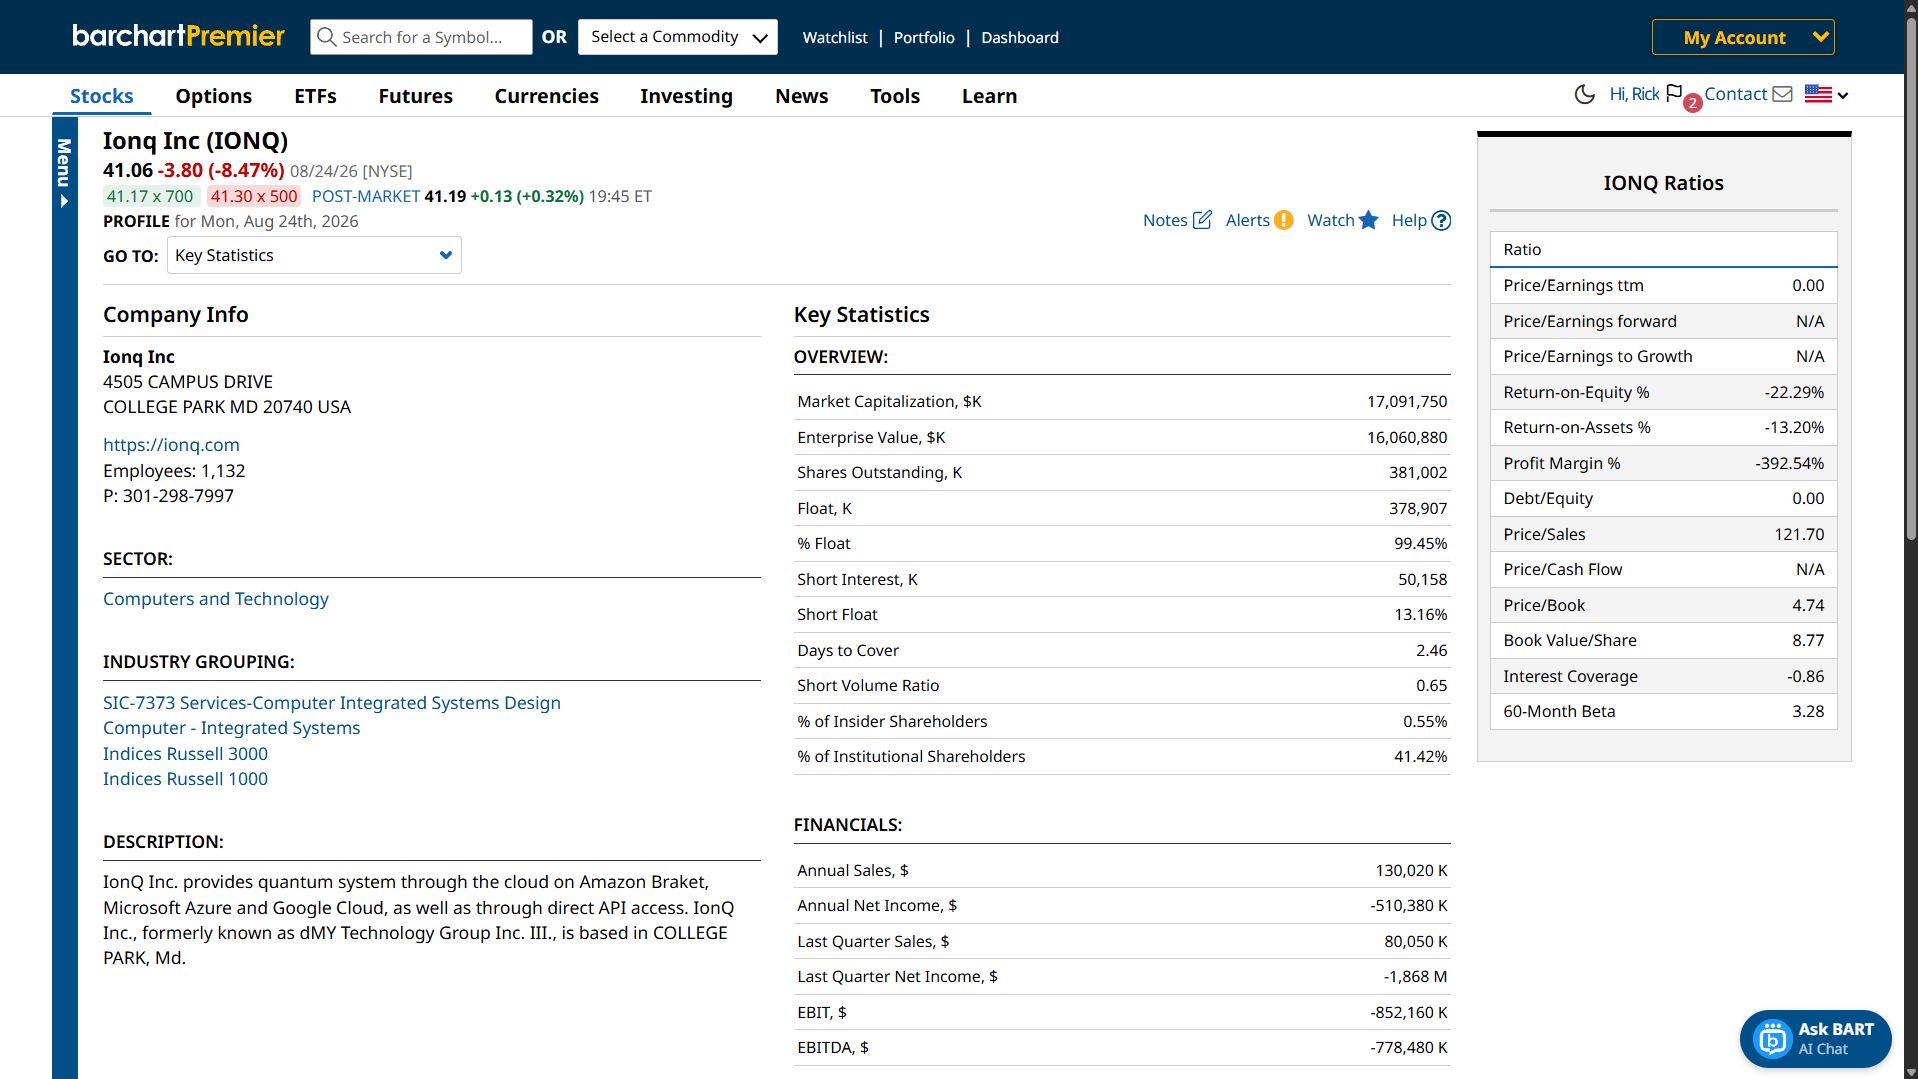Click the bid quote 41.17 x 700

(150, 196)
